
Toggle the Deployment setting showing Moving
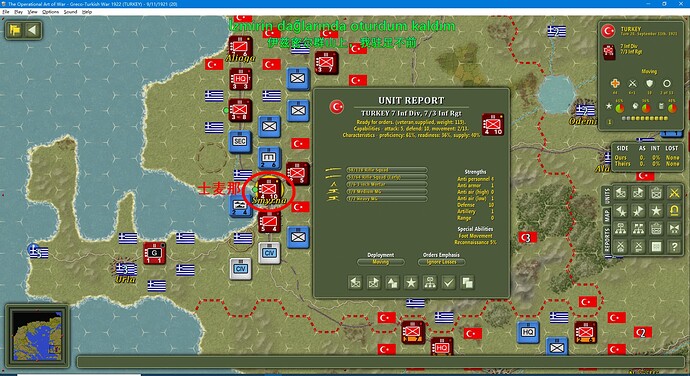[x=381, y=262]
